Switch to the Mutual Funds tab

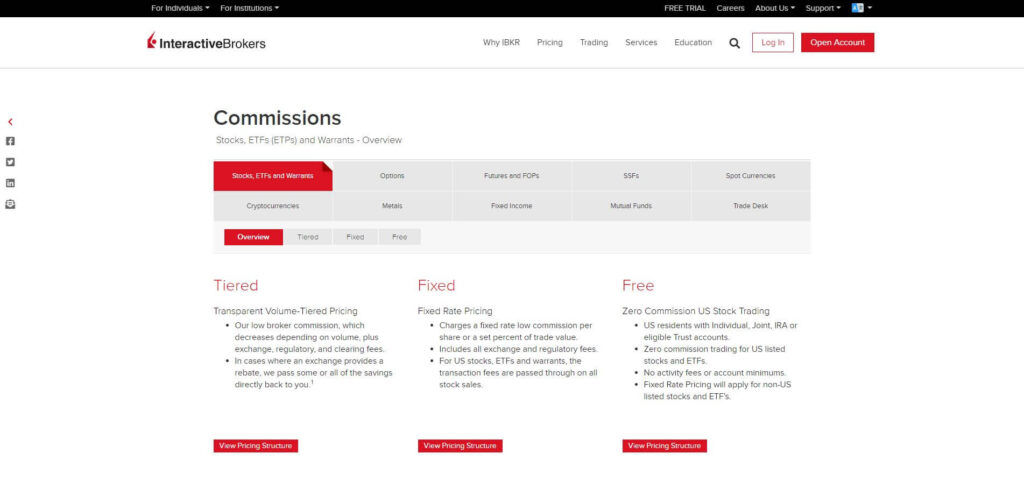coord(631,206)
